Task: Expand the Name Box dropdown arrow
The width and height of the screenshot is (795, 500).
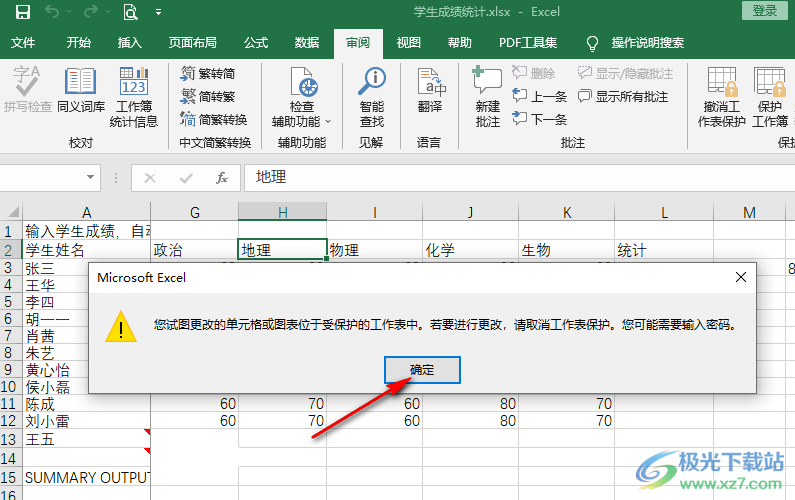Action: tap(91, 178)
